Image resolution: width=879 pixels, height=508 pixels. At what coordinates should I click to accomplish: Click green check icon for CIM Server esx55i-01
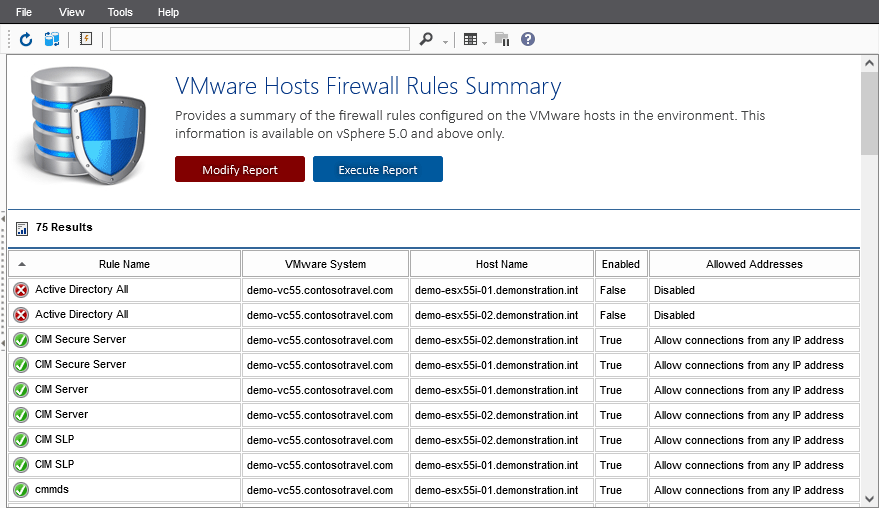coord(21,390)
